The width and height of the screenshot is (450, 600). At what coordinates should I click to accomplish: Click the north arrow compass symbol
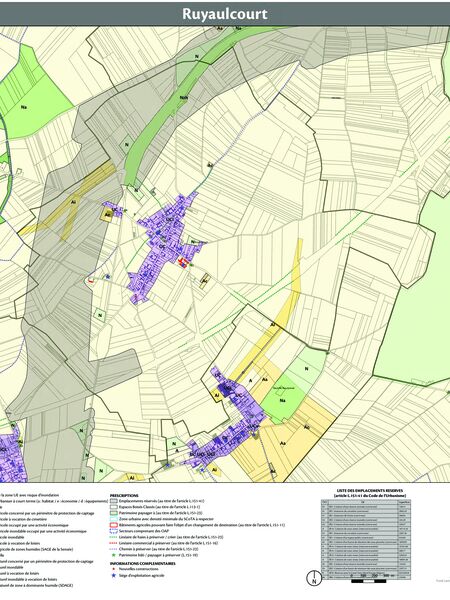tap(315, 578)
